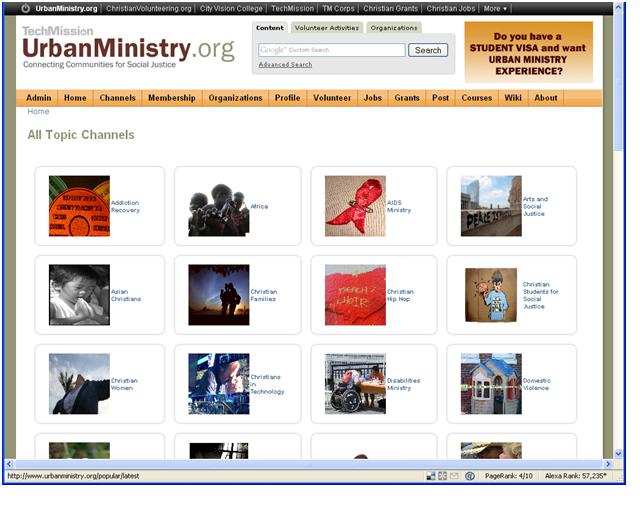Click the scroll down arrow
This screenshot has height=512, width=640.
618,454
